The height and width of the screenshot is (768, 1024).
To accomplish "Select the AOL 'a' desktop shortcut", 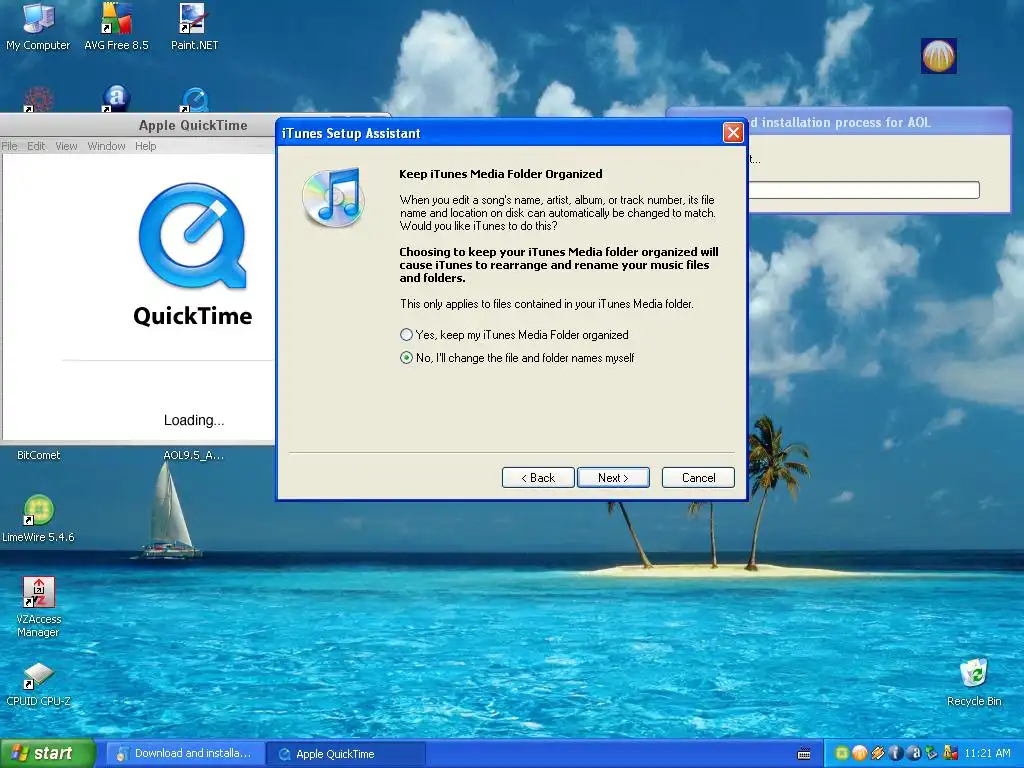I will pyautogui.click(x=116, y=99).
